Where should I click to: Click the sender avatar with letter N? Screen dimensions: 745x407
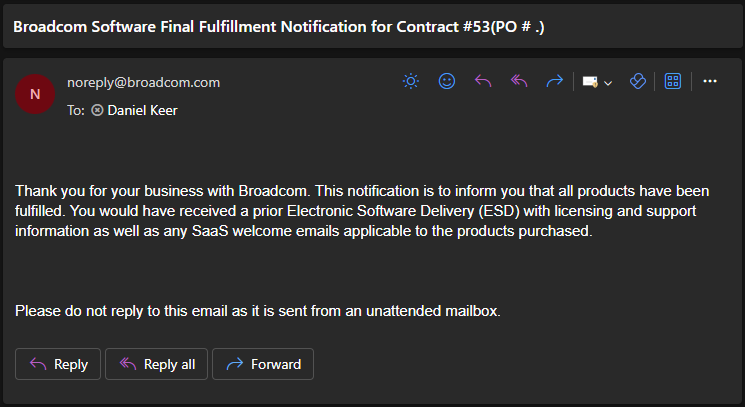pos(35,94)
